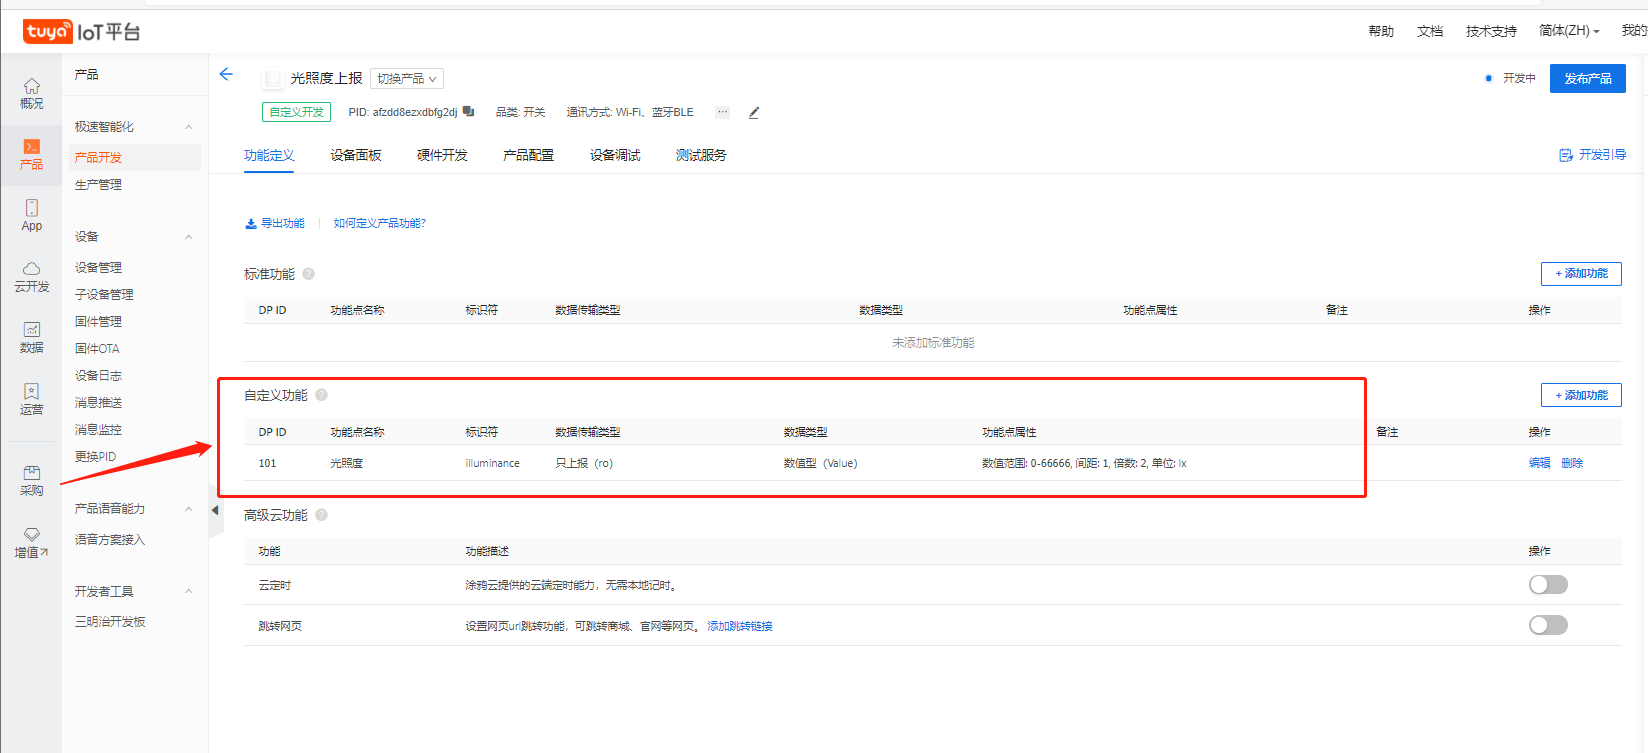Open the 切换产品 dropdown

tap(407, 78)
